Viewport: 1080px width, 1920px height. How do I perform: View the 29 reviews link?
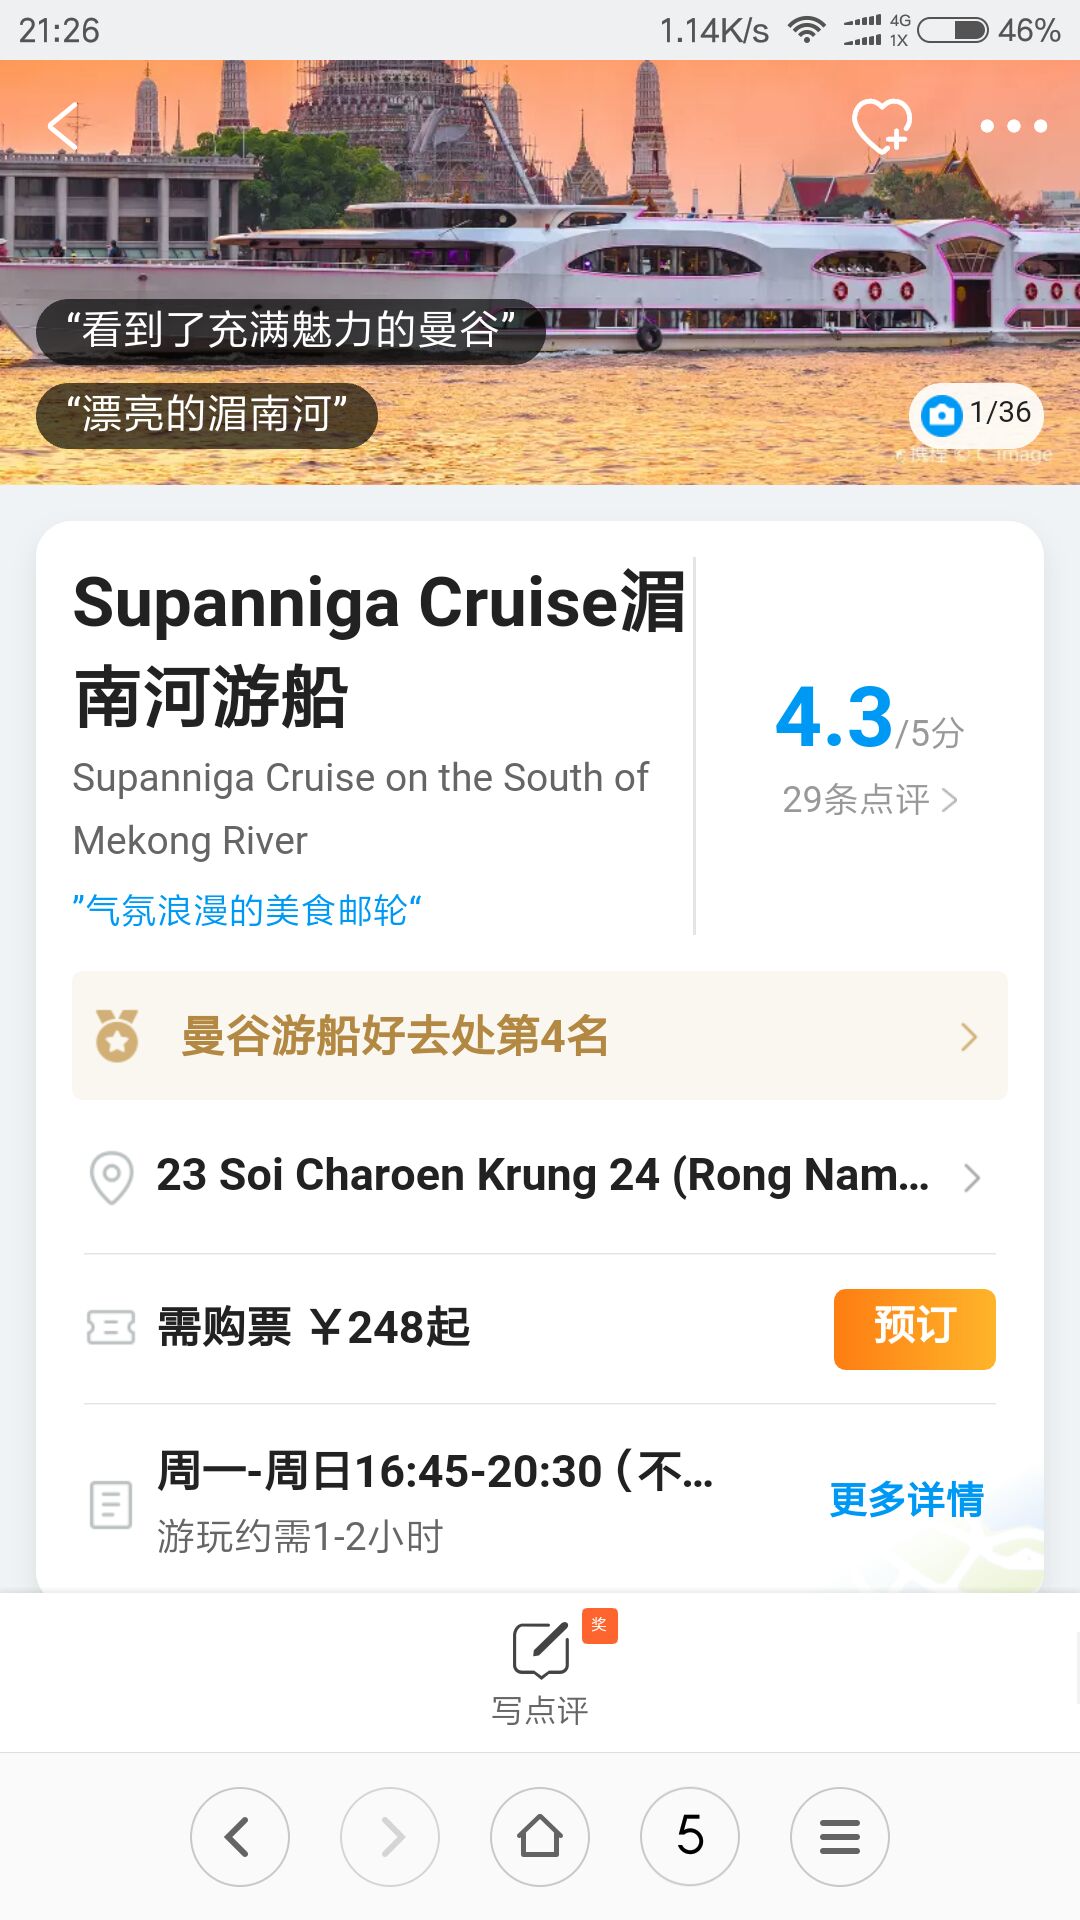click(x=870, y=800)
